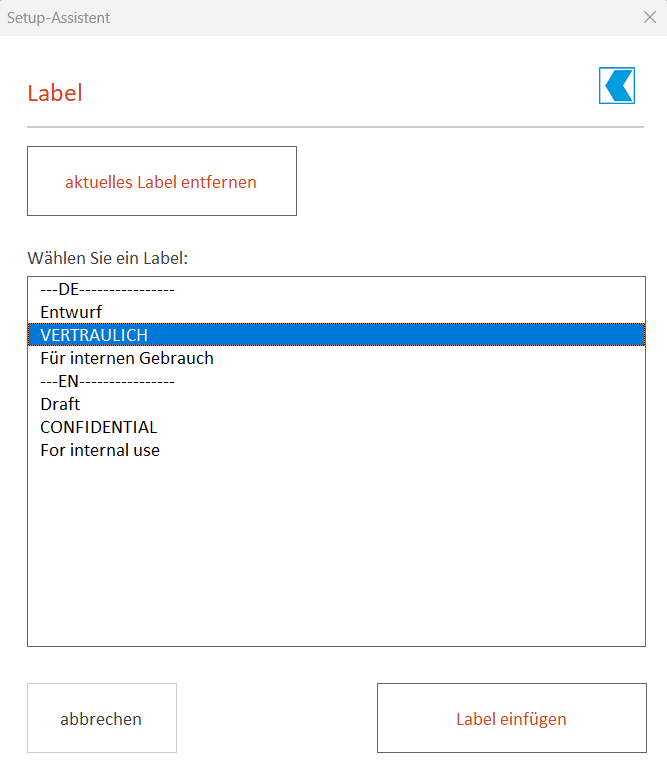
Task: Cancel with the 'abbrechen' button
Action: (102, 718)
